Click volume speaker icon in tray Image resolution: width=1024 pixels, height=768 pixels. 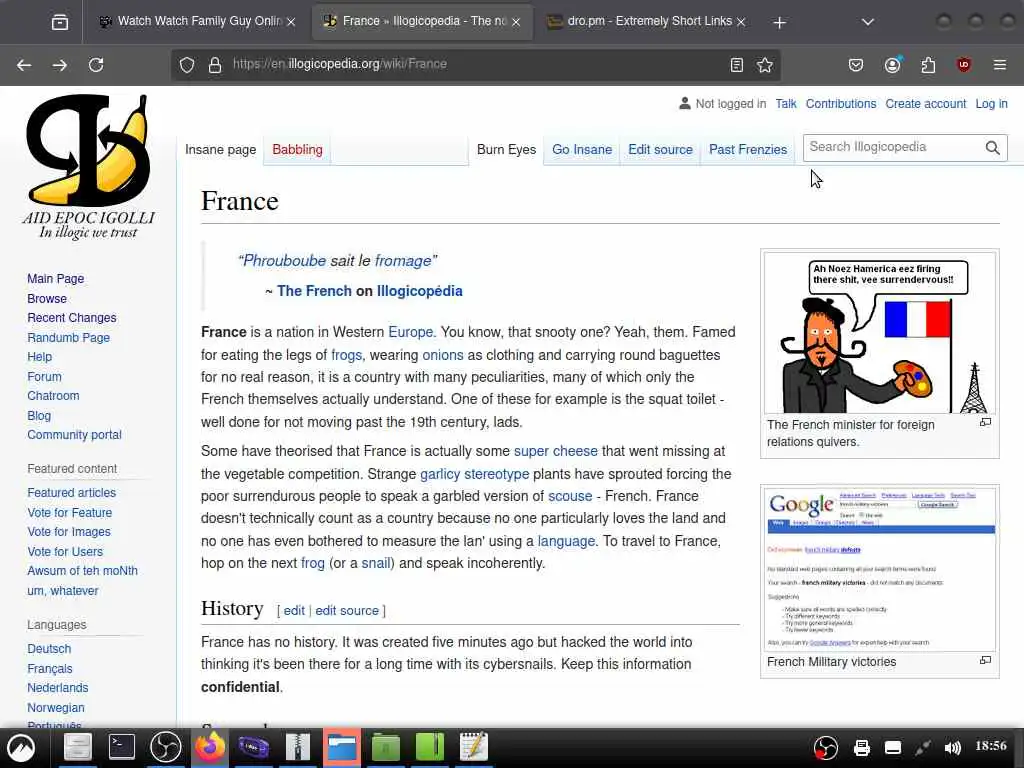point(953,748)
